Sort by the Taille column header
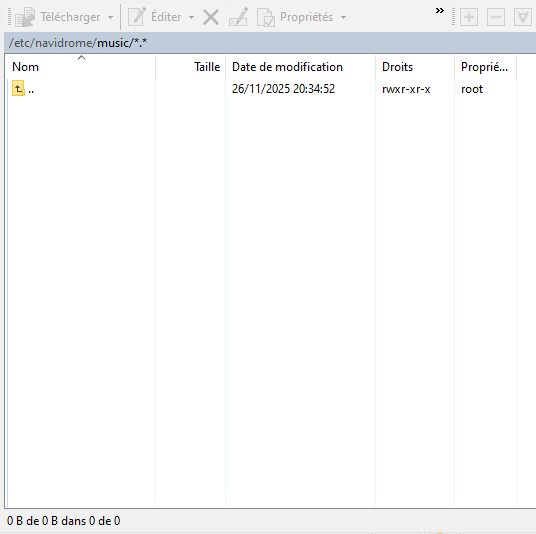 coord(190,67)
